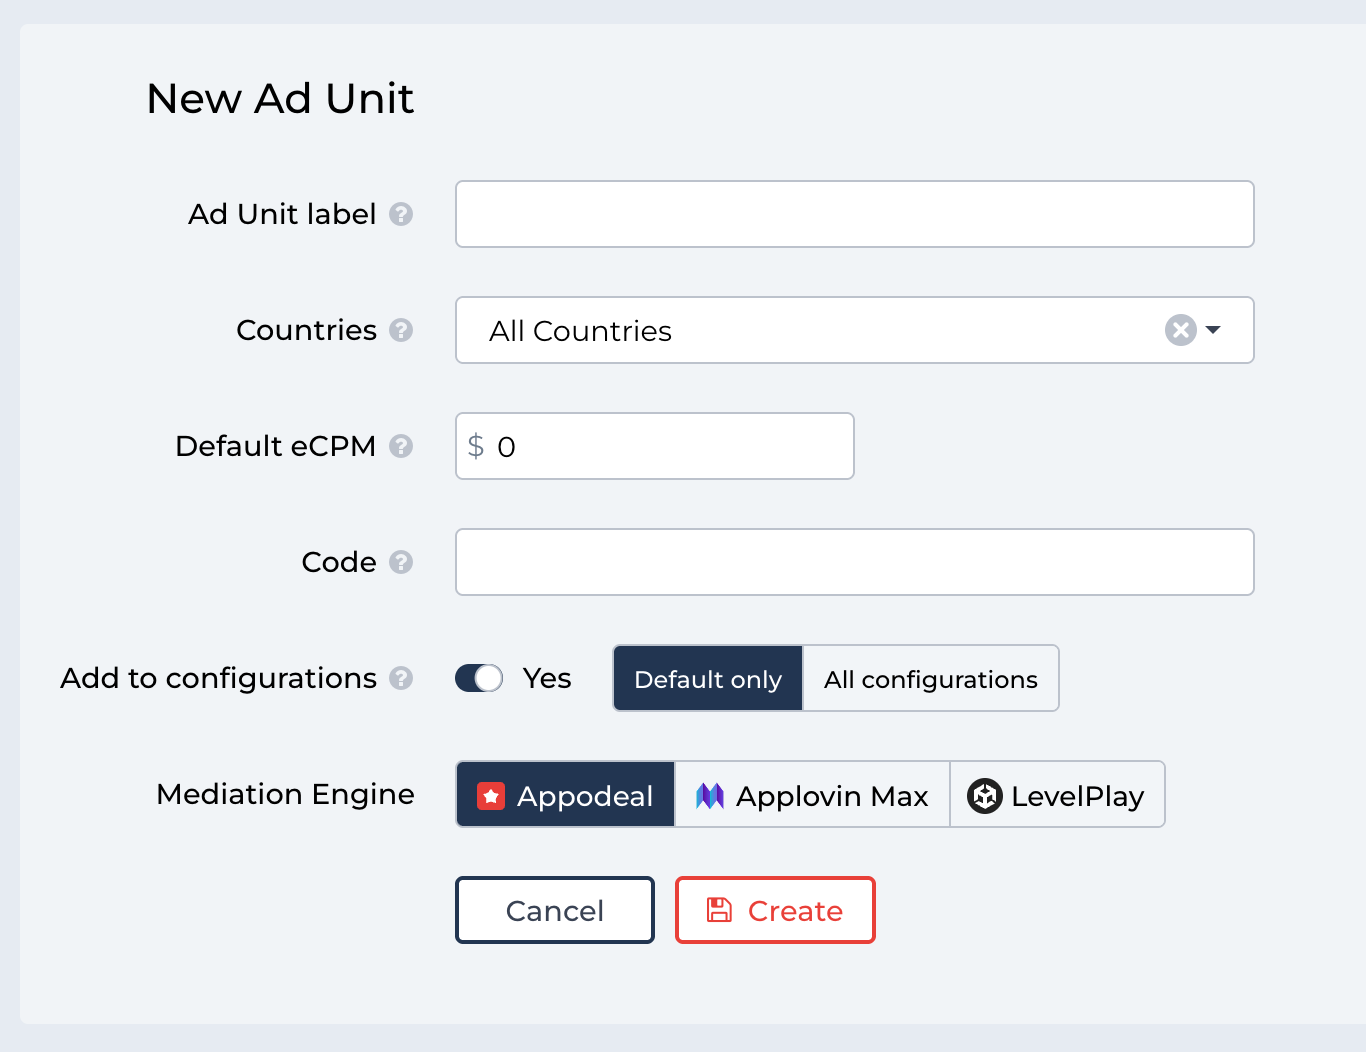Image resolution: width=1366 pixels, height=1052 pixels.
Task: Click the Applovin Max logo icon
Action: 710,796
